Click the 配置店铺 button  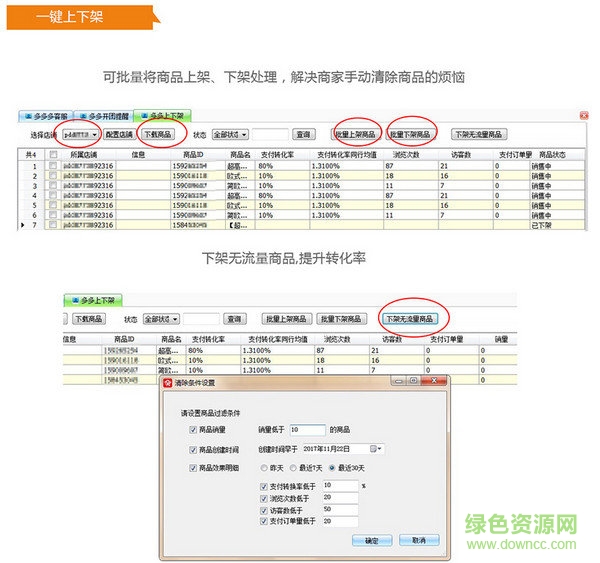tap(119, 134)
